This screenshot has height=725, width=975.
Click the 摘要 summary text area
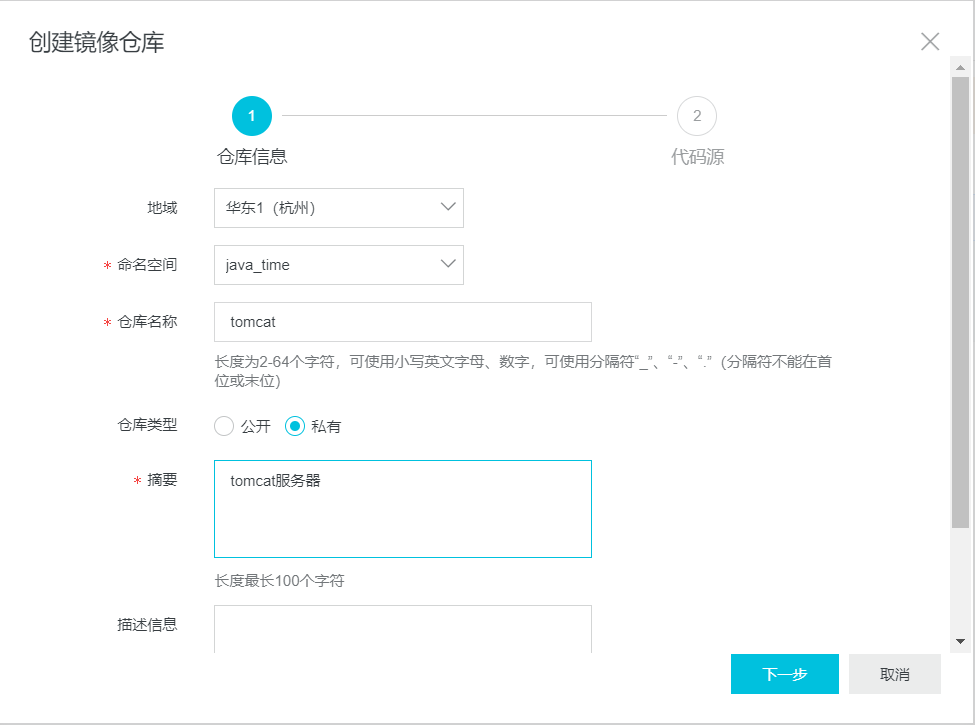tap(403, 509)
